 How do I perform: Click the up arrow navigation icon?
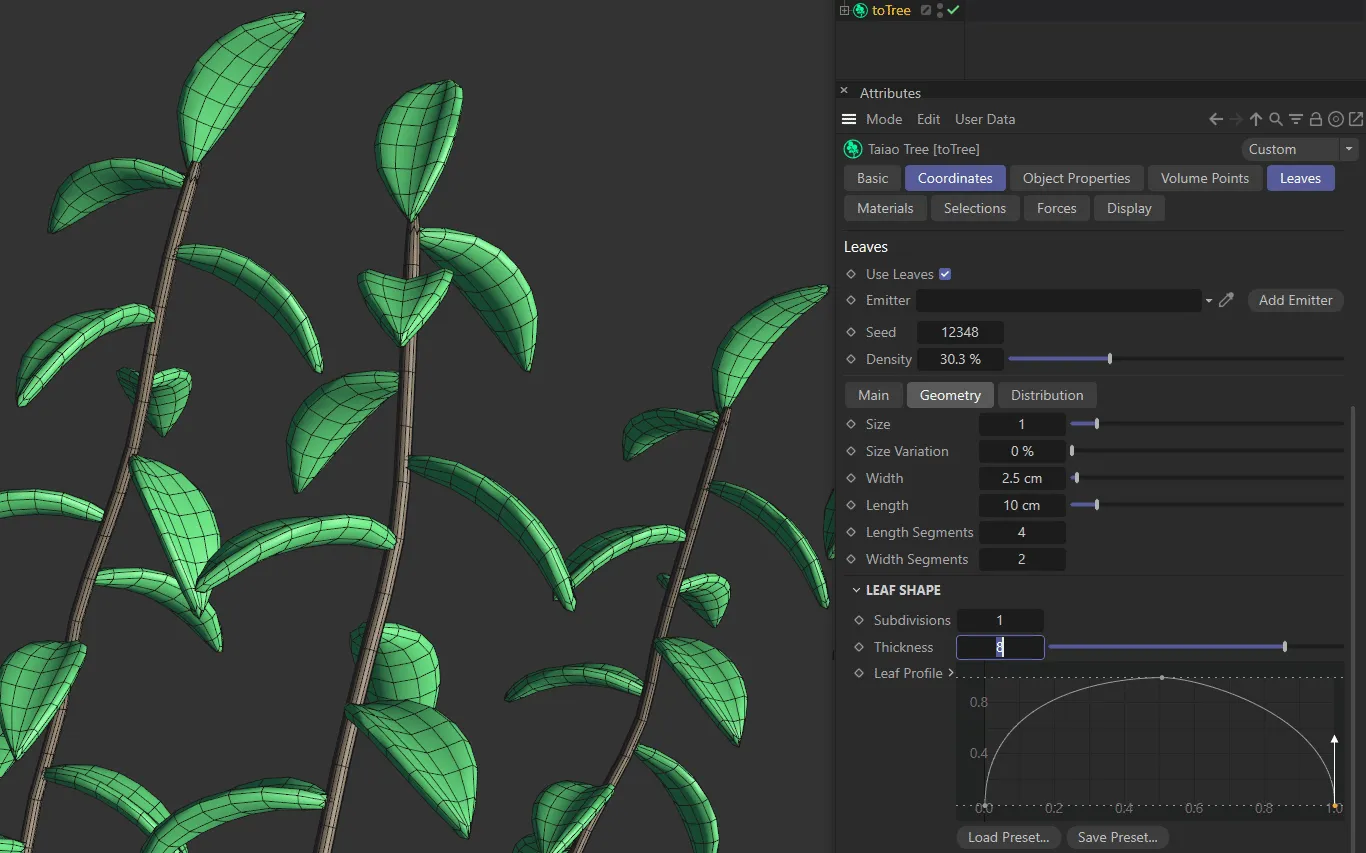coord(1256,119)
